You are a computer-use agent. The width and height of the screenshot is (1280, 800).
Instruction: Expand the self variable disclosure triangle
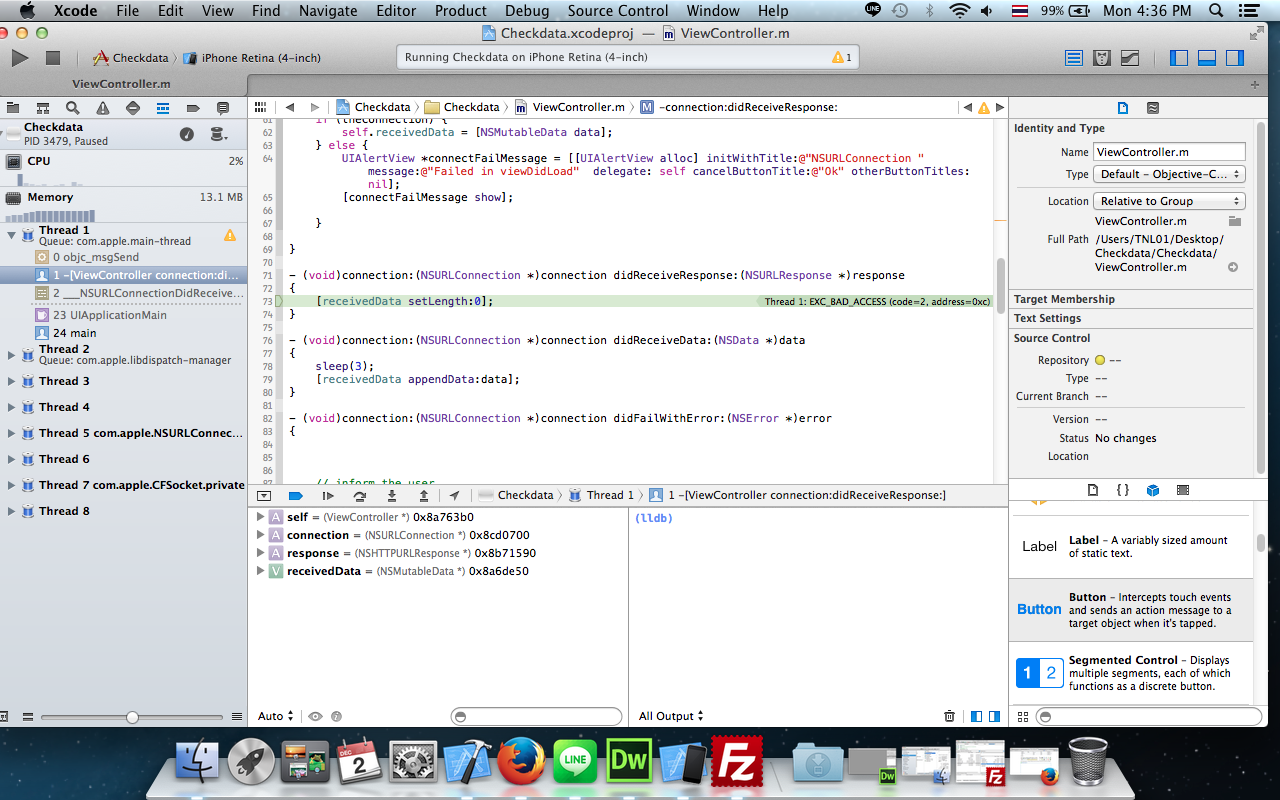261,517
